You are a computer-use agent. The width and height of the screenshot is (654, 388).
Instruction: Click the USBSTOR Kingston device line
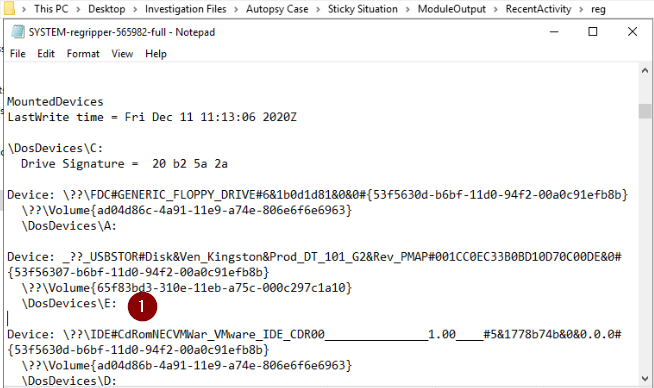(x=314, y=257)
